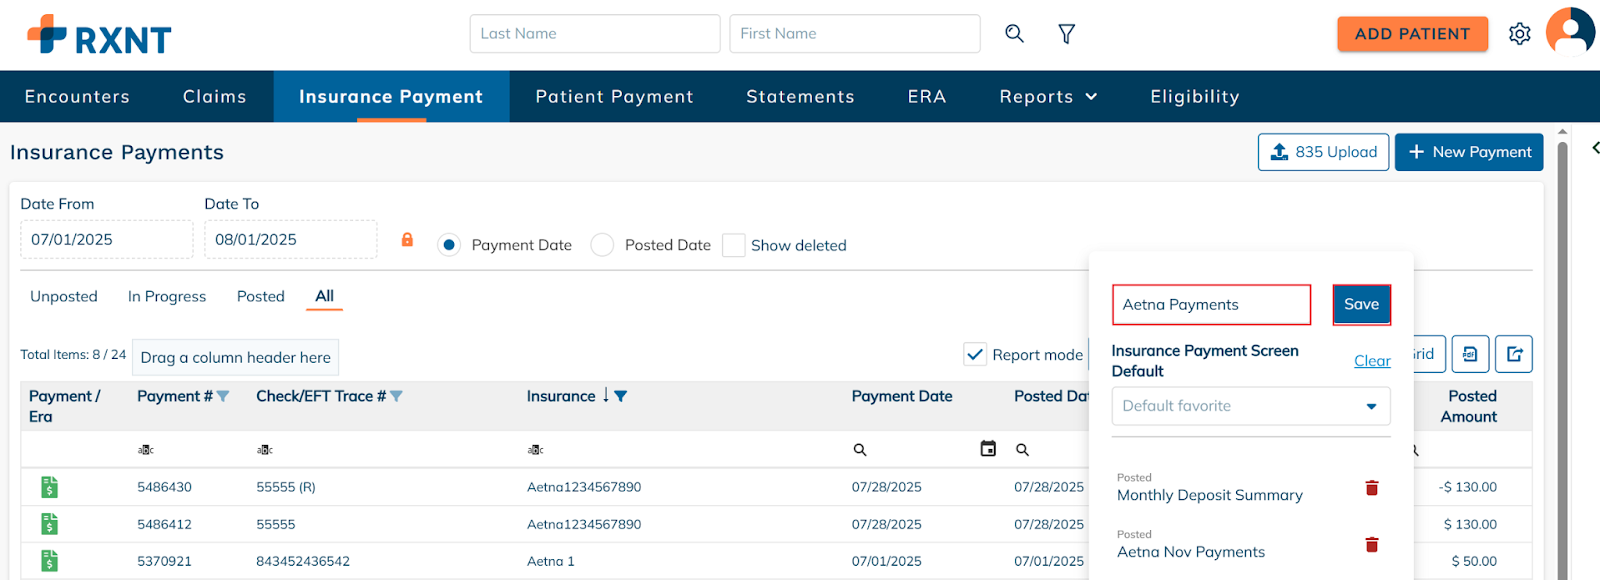
Task: Click the export grid icon button
Action: click(x=1514, y=354)
